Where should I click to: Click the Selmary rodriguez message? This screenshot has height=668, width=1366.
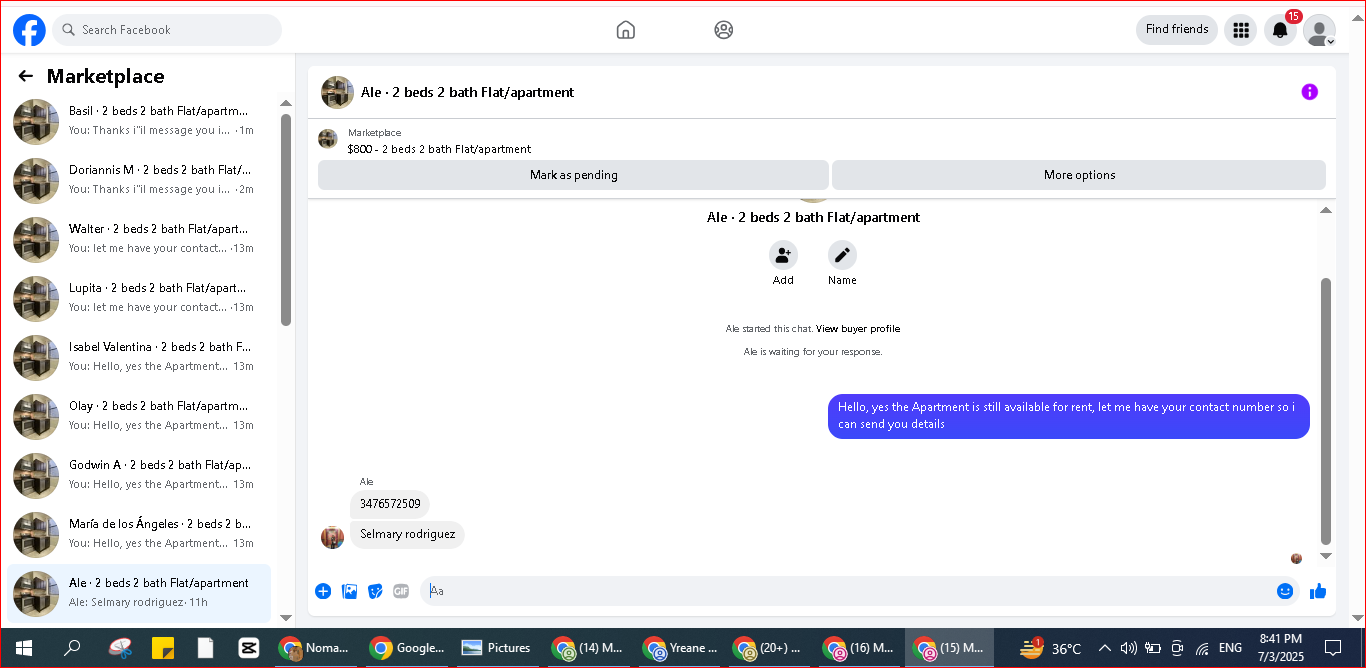tap(407, 534)
